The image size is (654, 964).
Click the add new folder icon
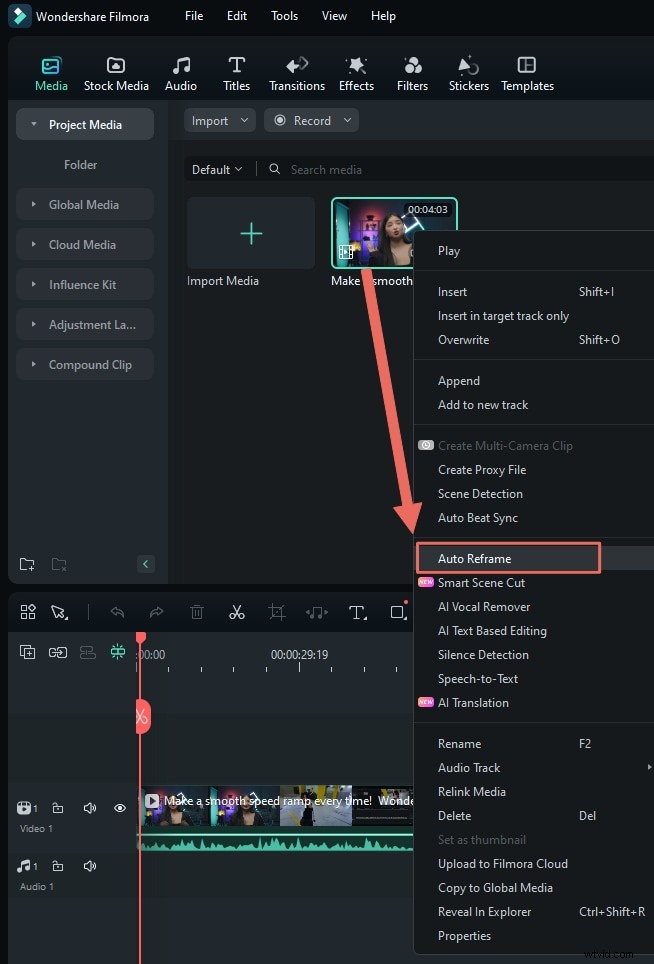[x=27, y=564]
